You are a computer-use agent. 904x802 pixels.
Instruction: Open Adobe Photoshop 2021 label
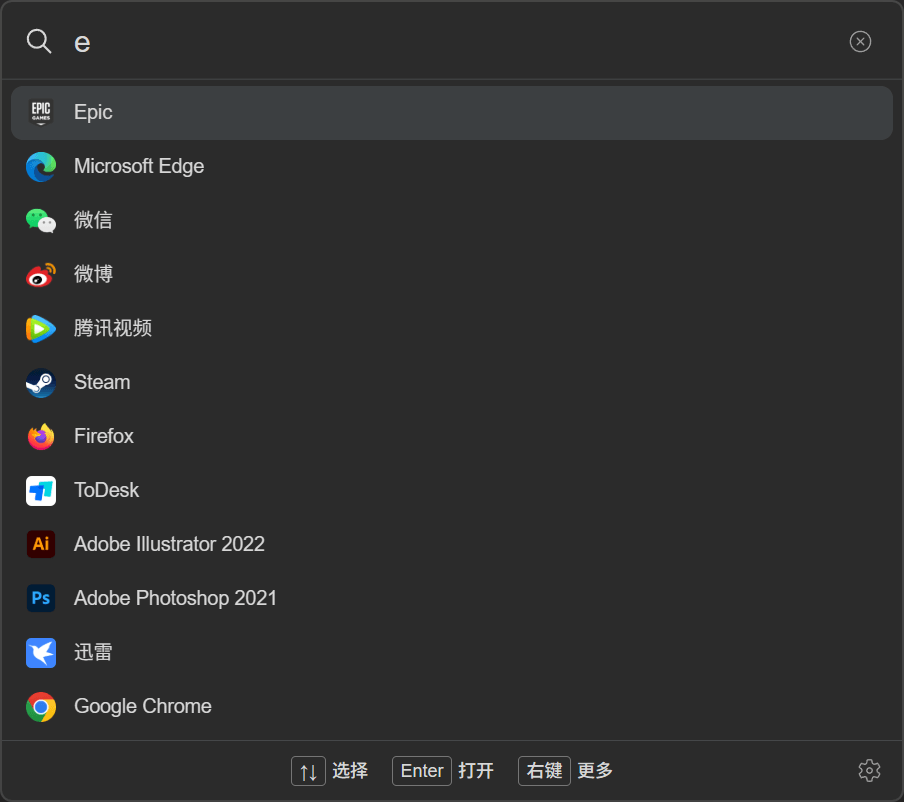coord(175,598)
